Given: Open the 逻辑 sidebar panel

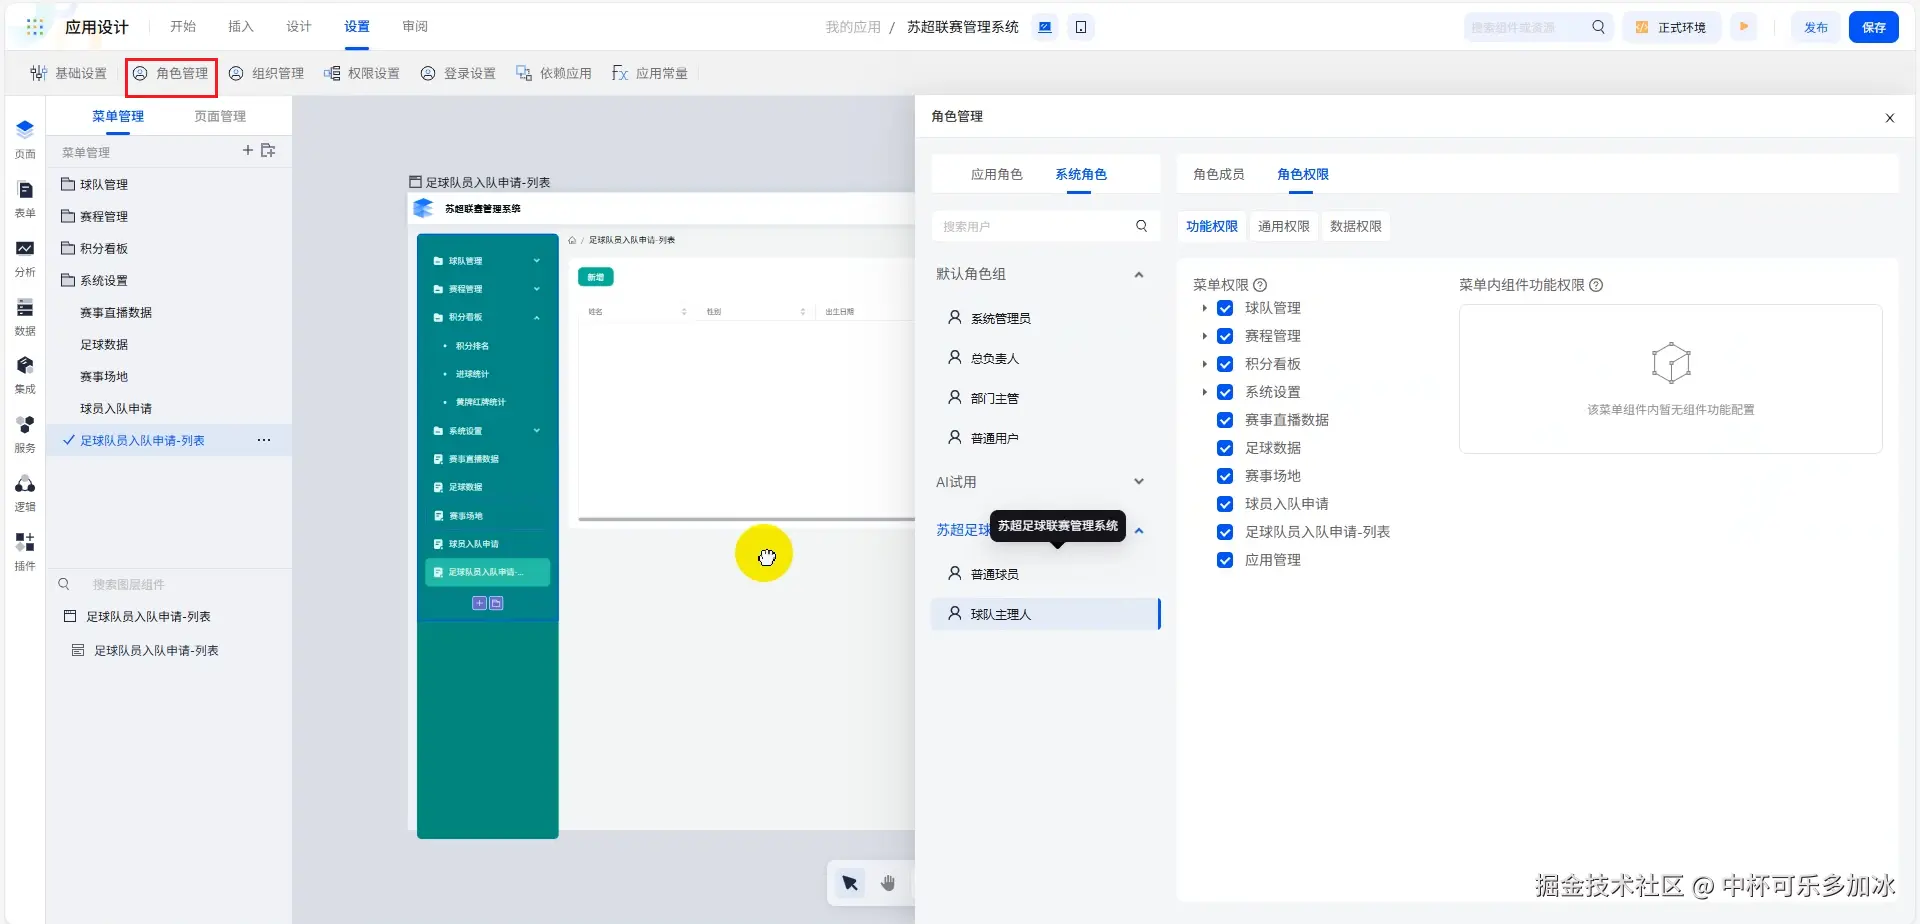Looking at the screenshot, I should [x=25, y=492].
